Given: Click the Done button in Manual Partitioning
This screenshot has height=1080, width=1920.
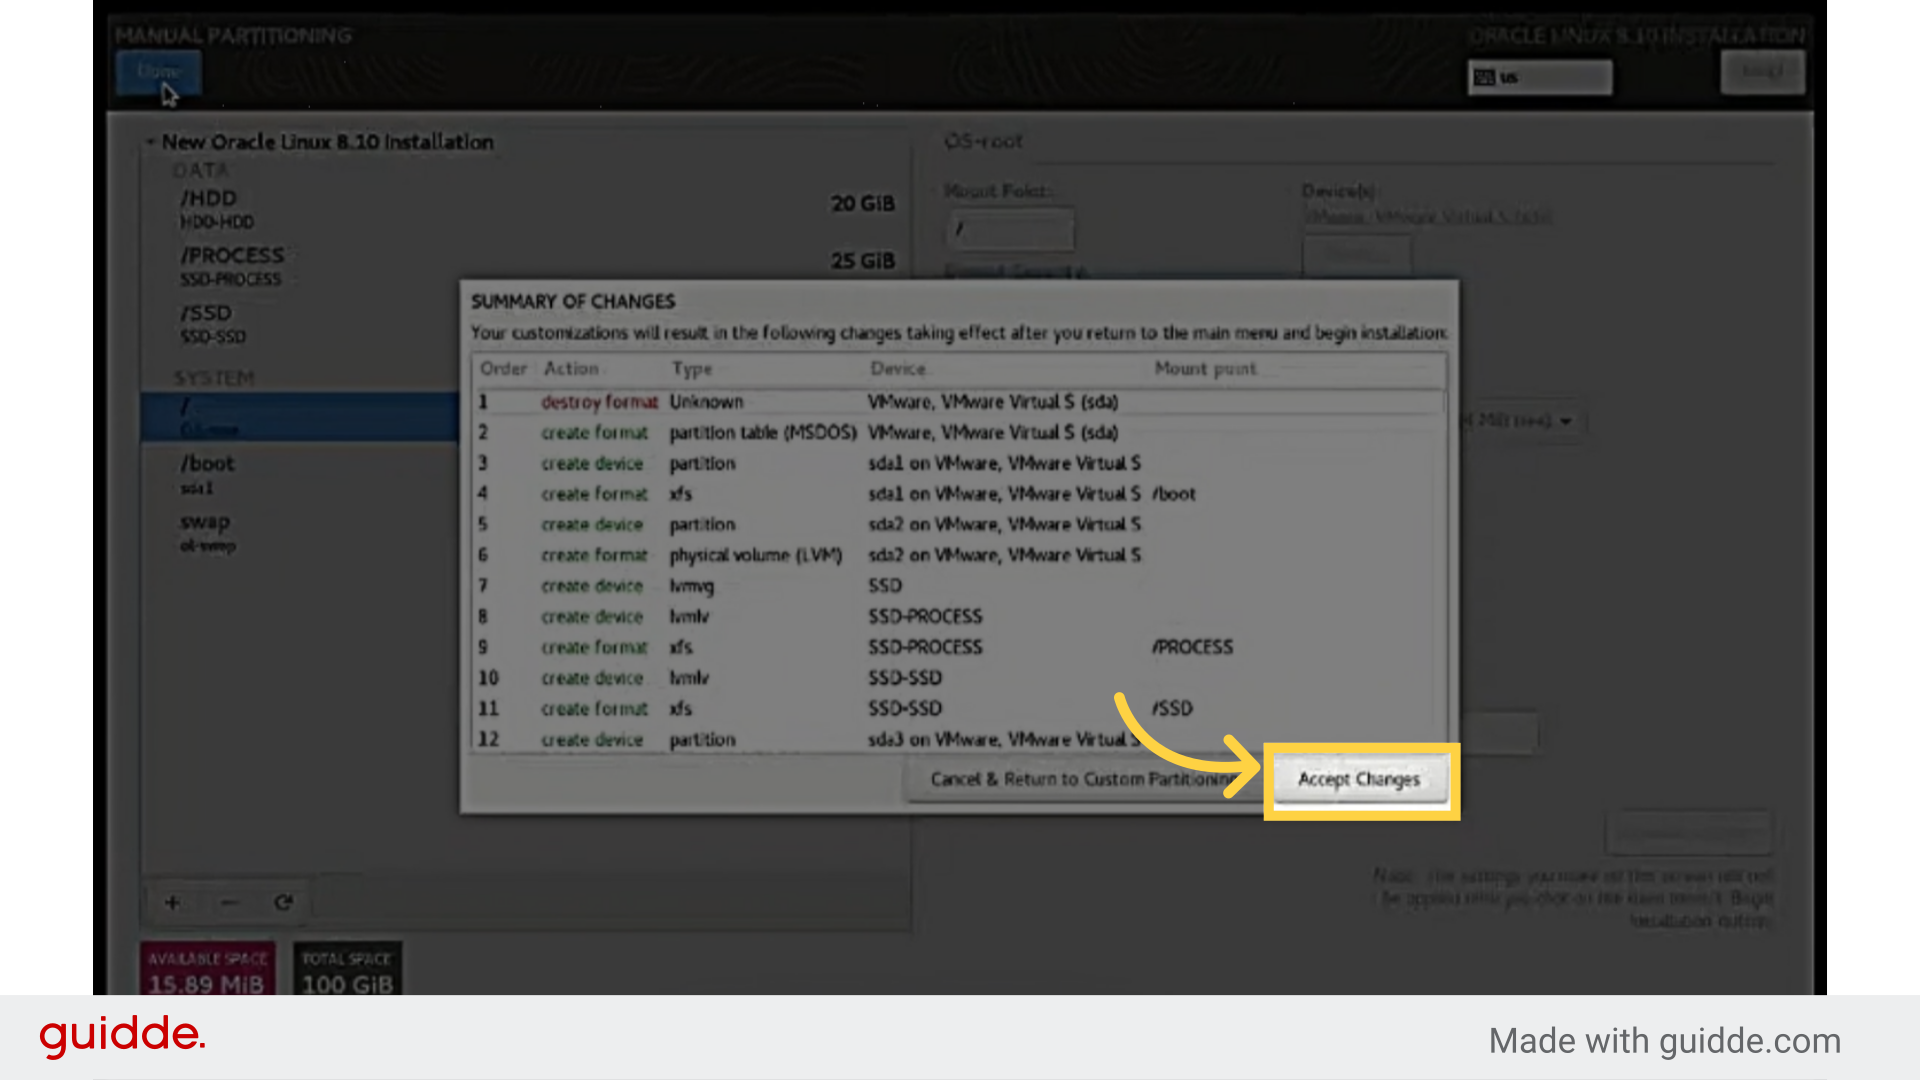Looking at the screenshot, I should point(157,72).
